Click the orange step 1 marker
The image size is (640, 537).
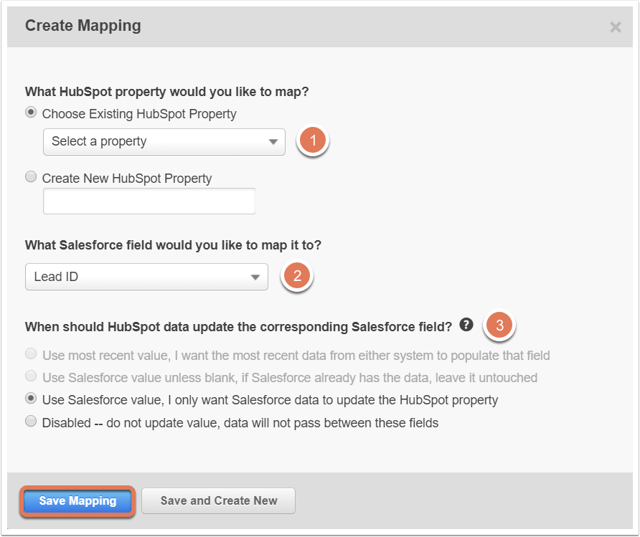[313, 140]
